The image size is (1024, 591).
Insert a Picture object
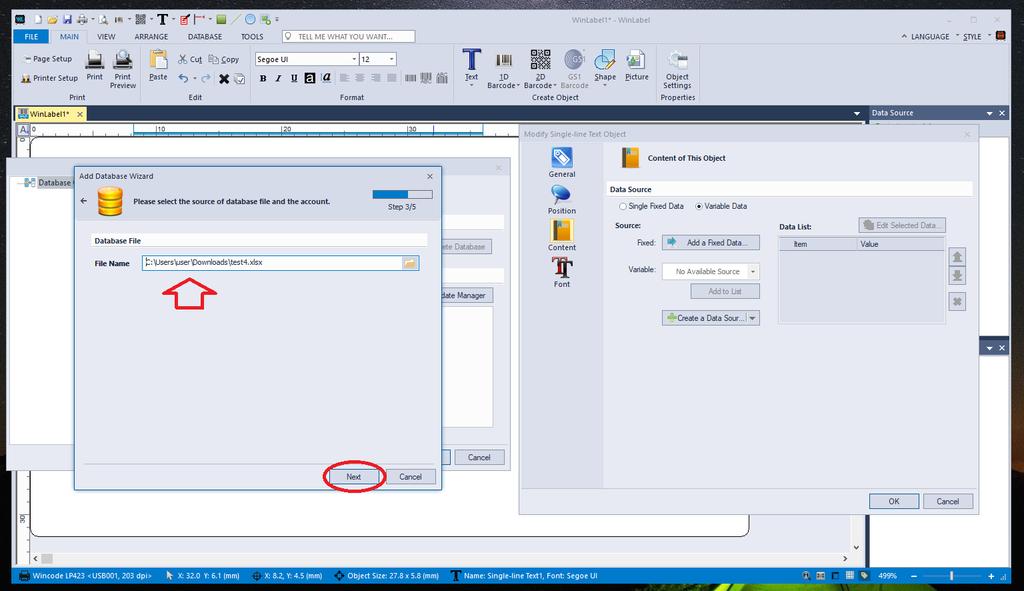637,65
